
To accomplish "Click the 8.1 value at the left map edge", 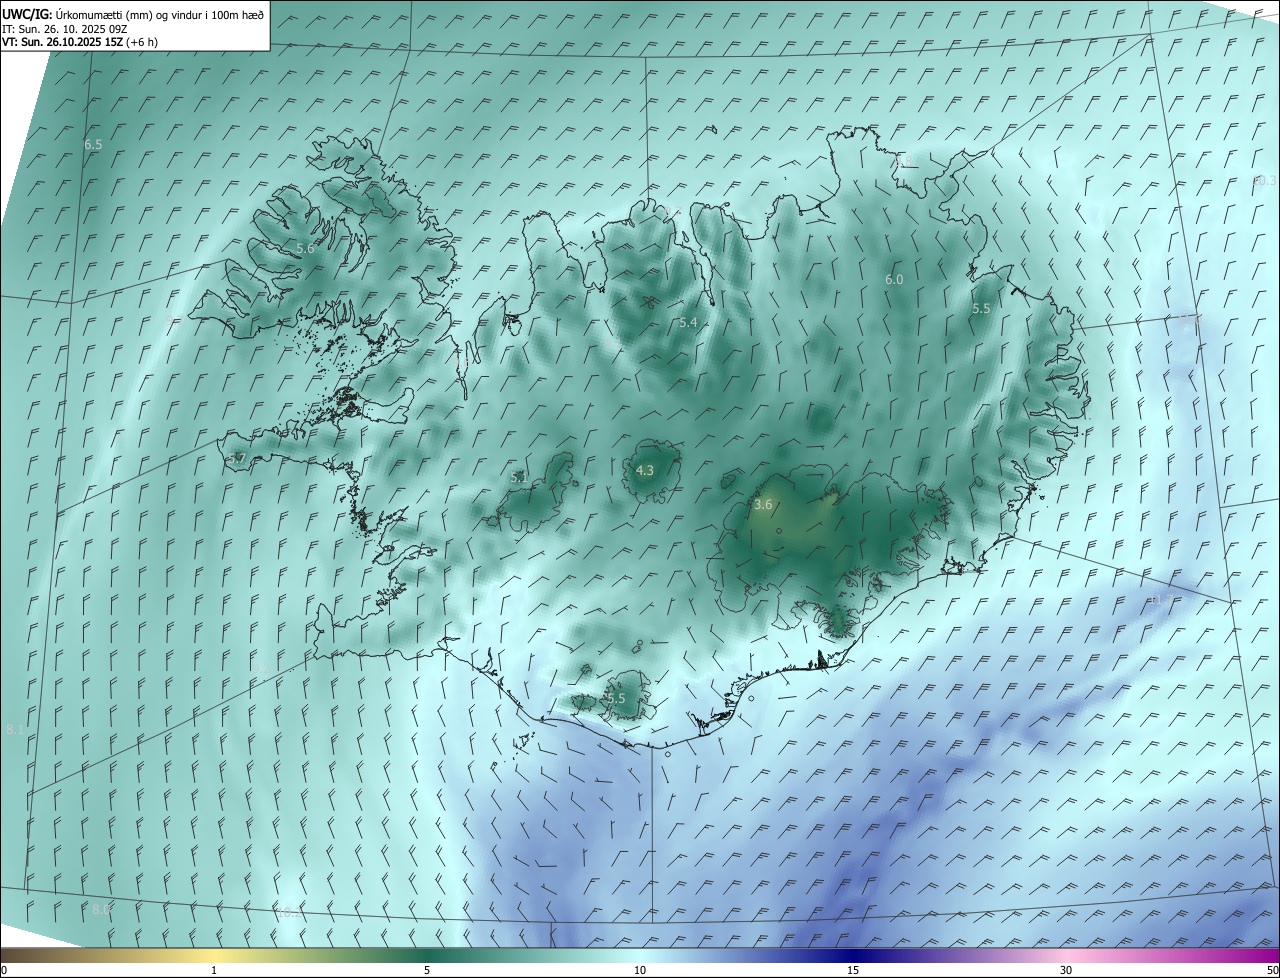I will click(15, 731).
